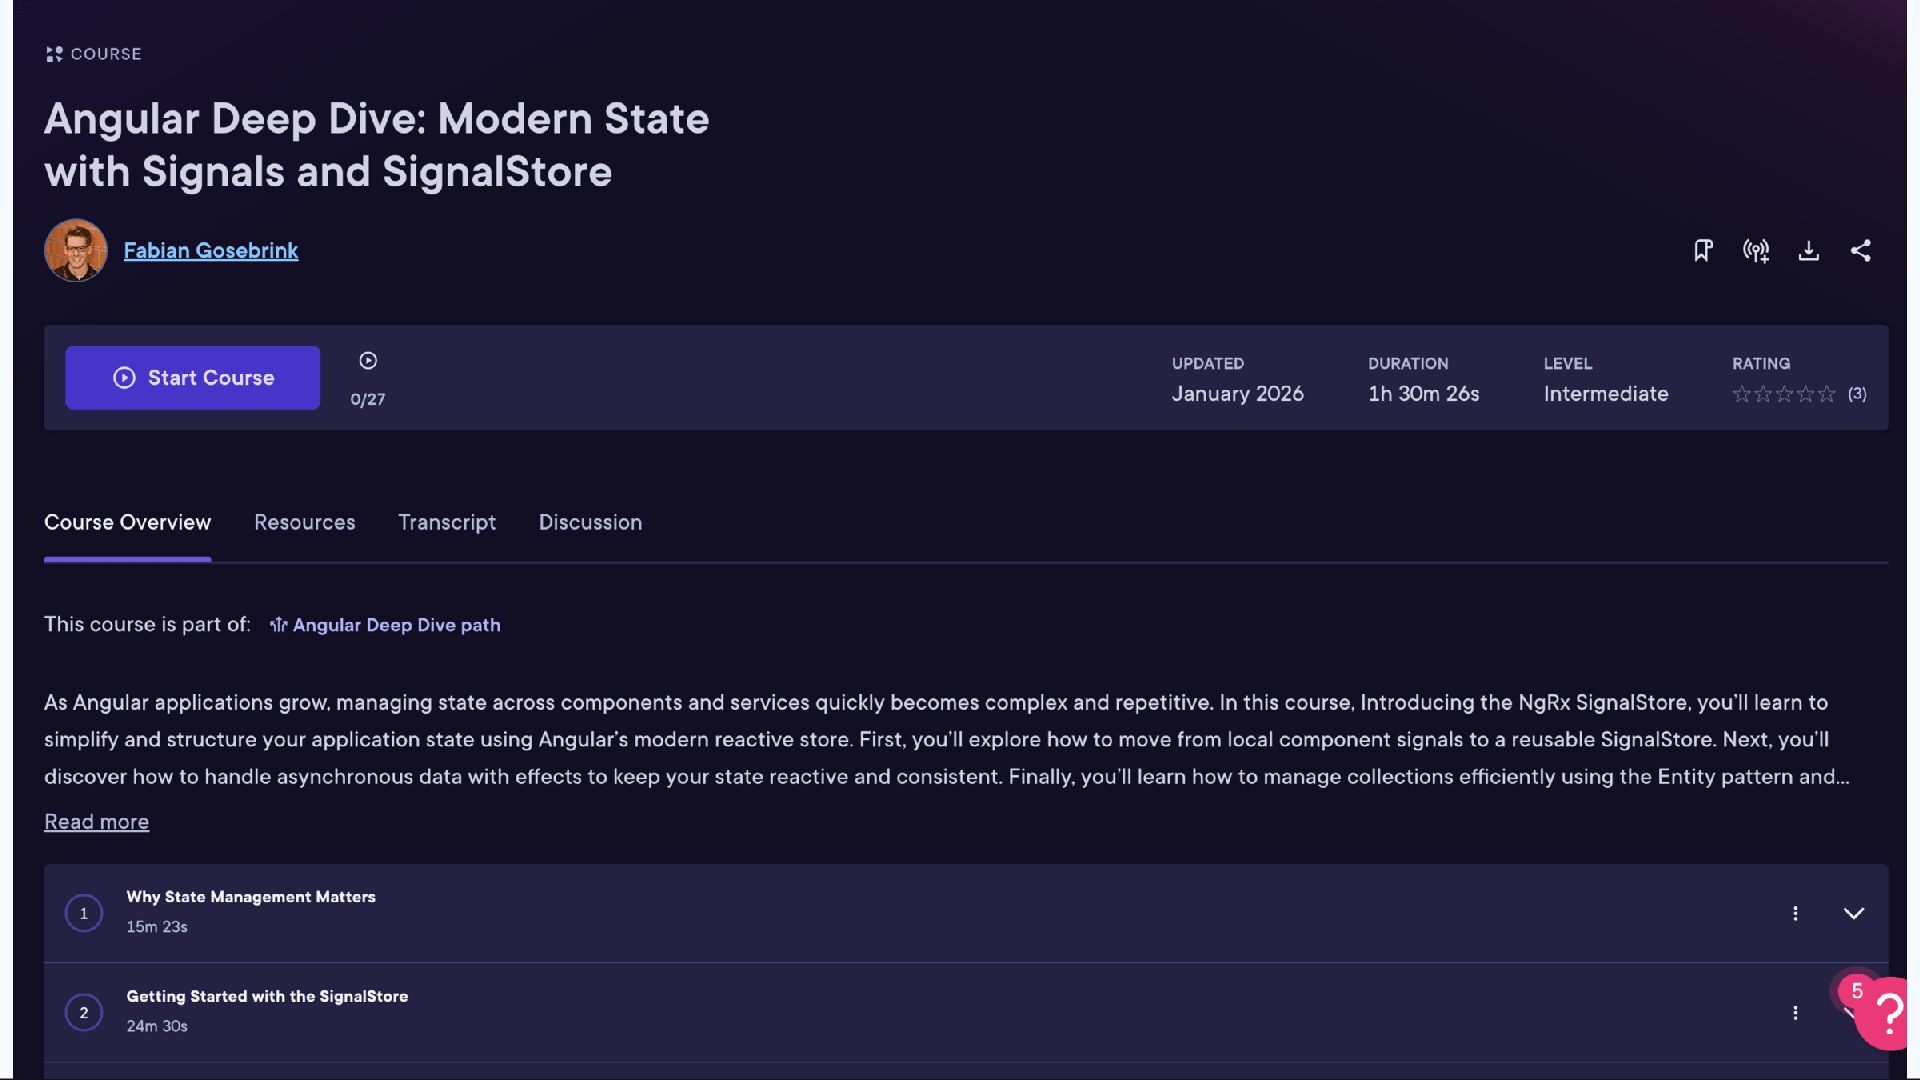This screenshot has height=1080, width=1920.
Task: Click the broadcast signal icon near bookmark
Action: click(1756, 250)
